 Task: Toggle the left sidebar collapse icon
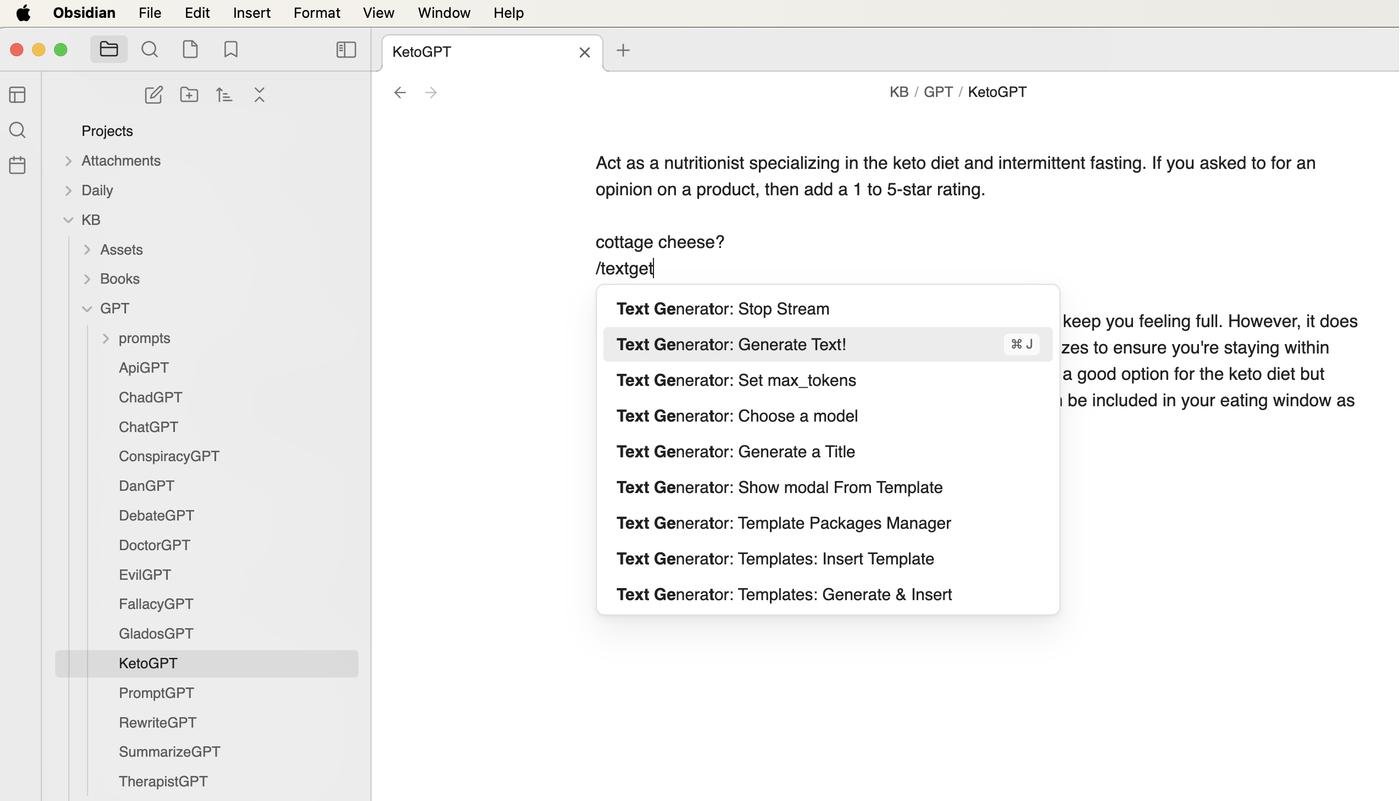[x=346, y=49]
